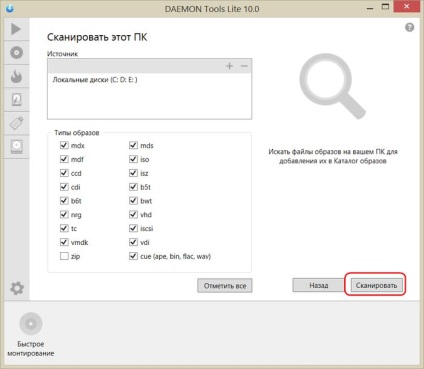Toggle the mdx checkbox
The image size is (424, 369).
click(64, 145)
